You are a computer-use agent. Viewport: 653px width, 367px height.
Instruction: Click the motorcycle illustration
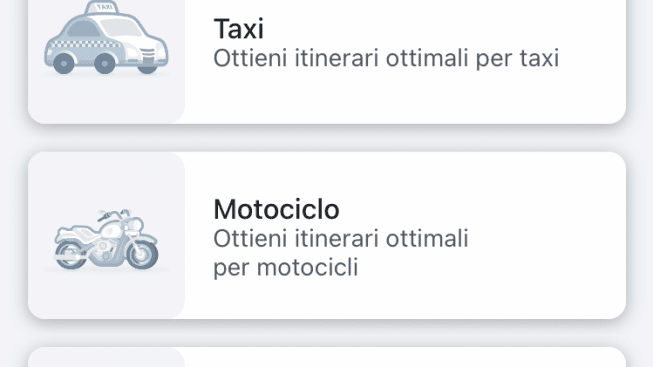tap(106, 239)
